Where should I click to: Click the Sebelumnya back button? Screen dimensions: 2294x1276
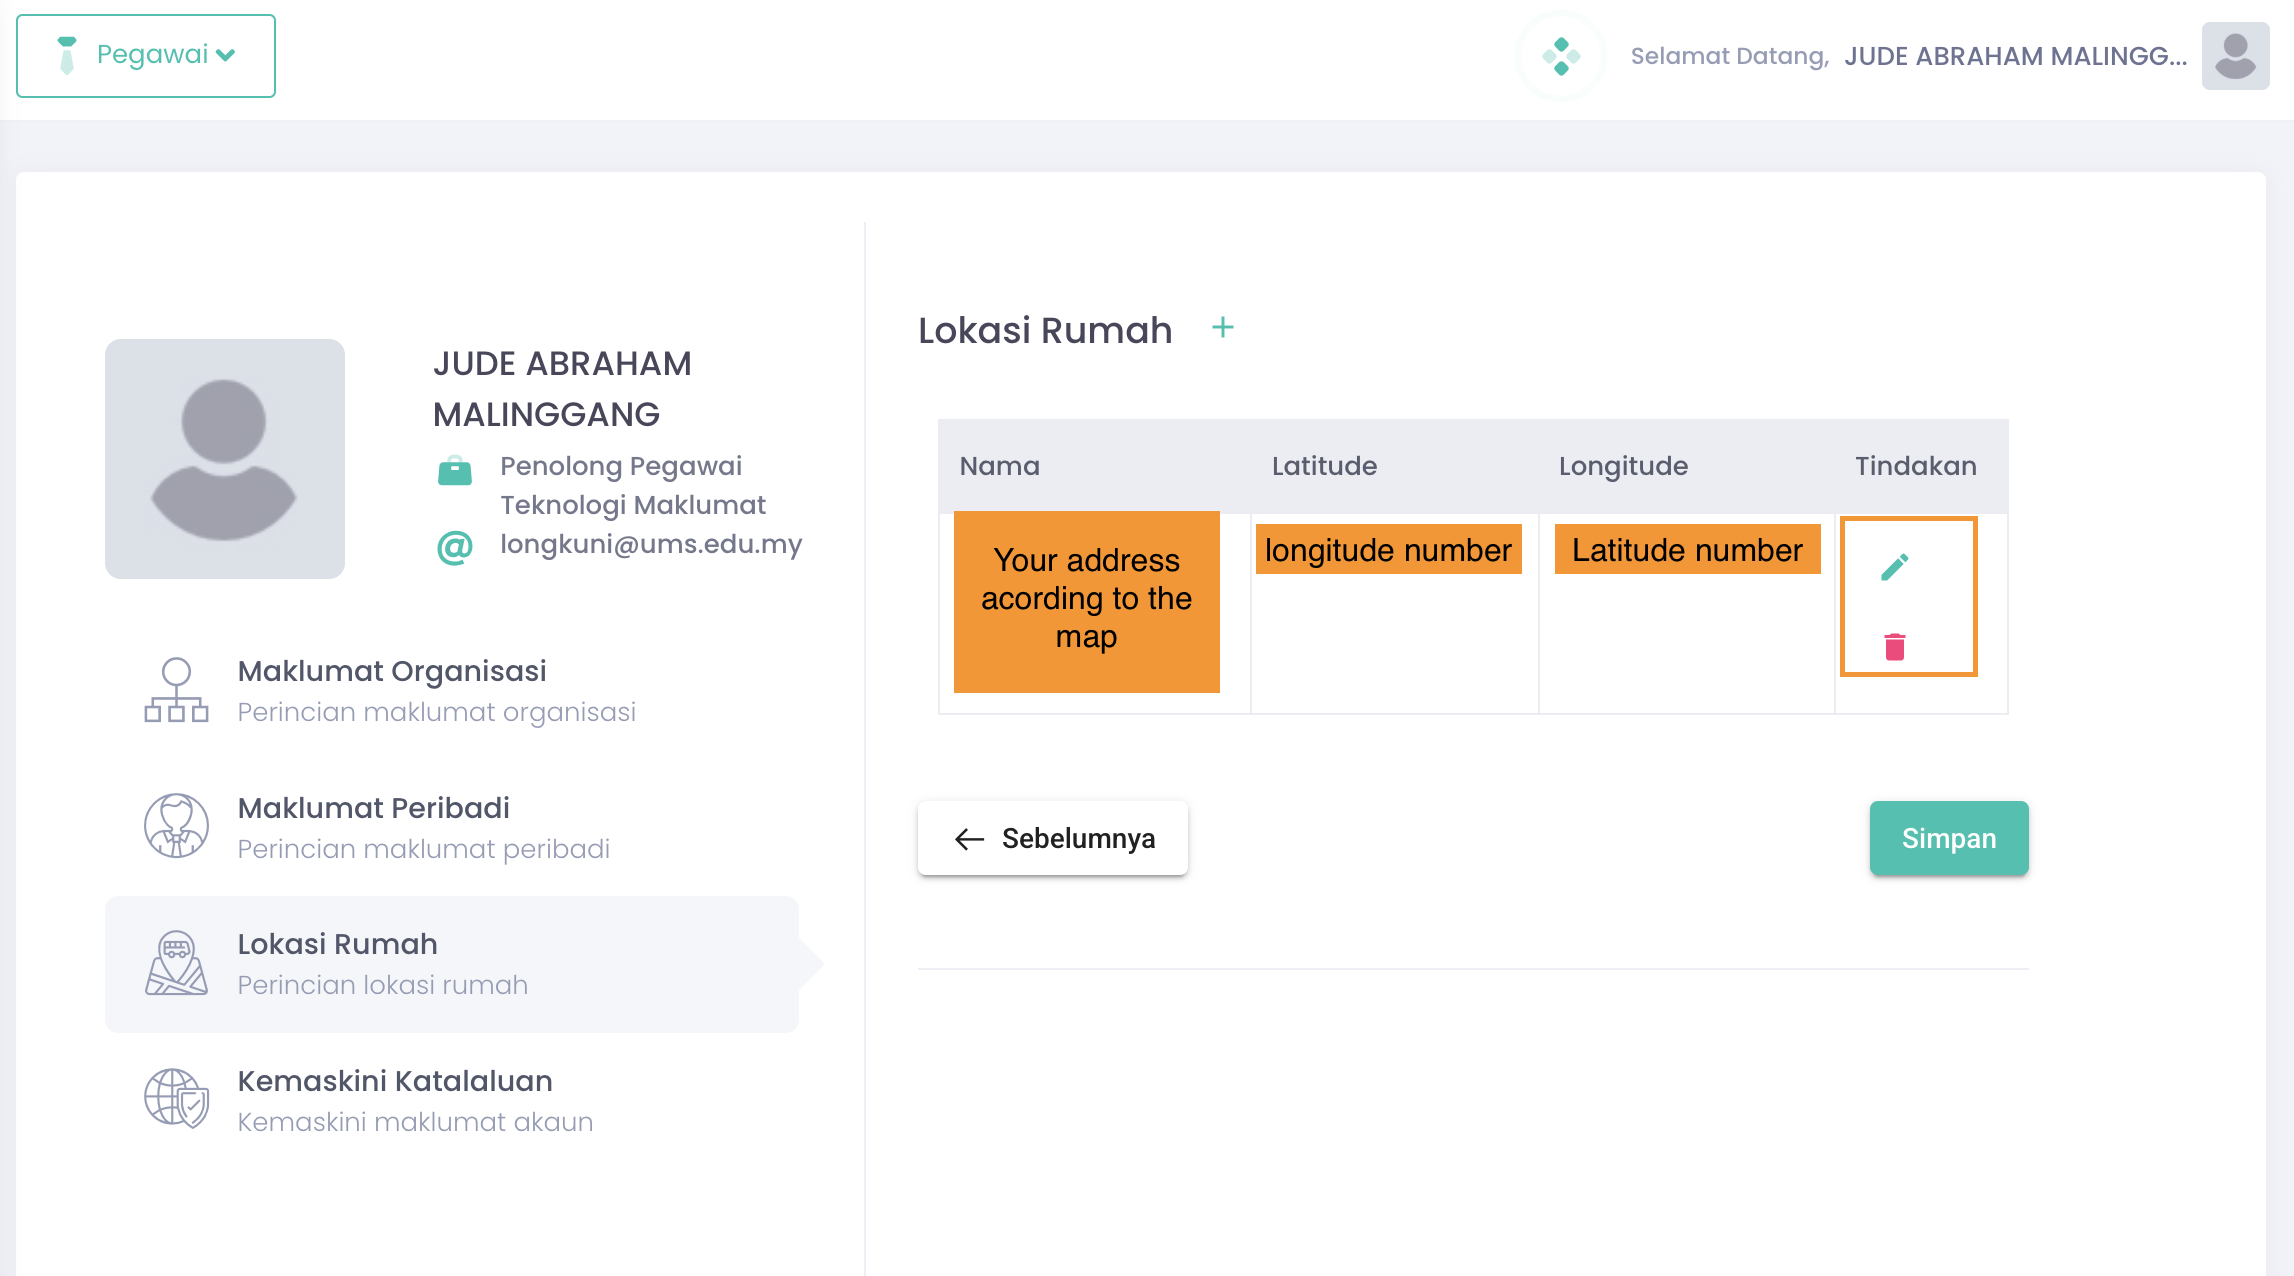1053,838
